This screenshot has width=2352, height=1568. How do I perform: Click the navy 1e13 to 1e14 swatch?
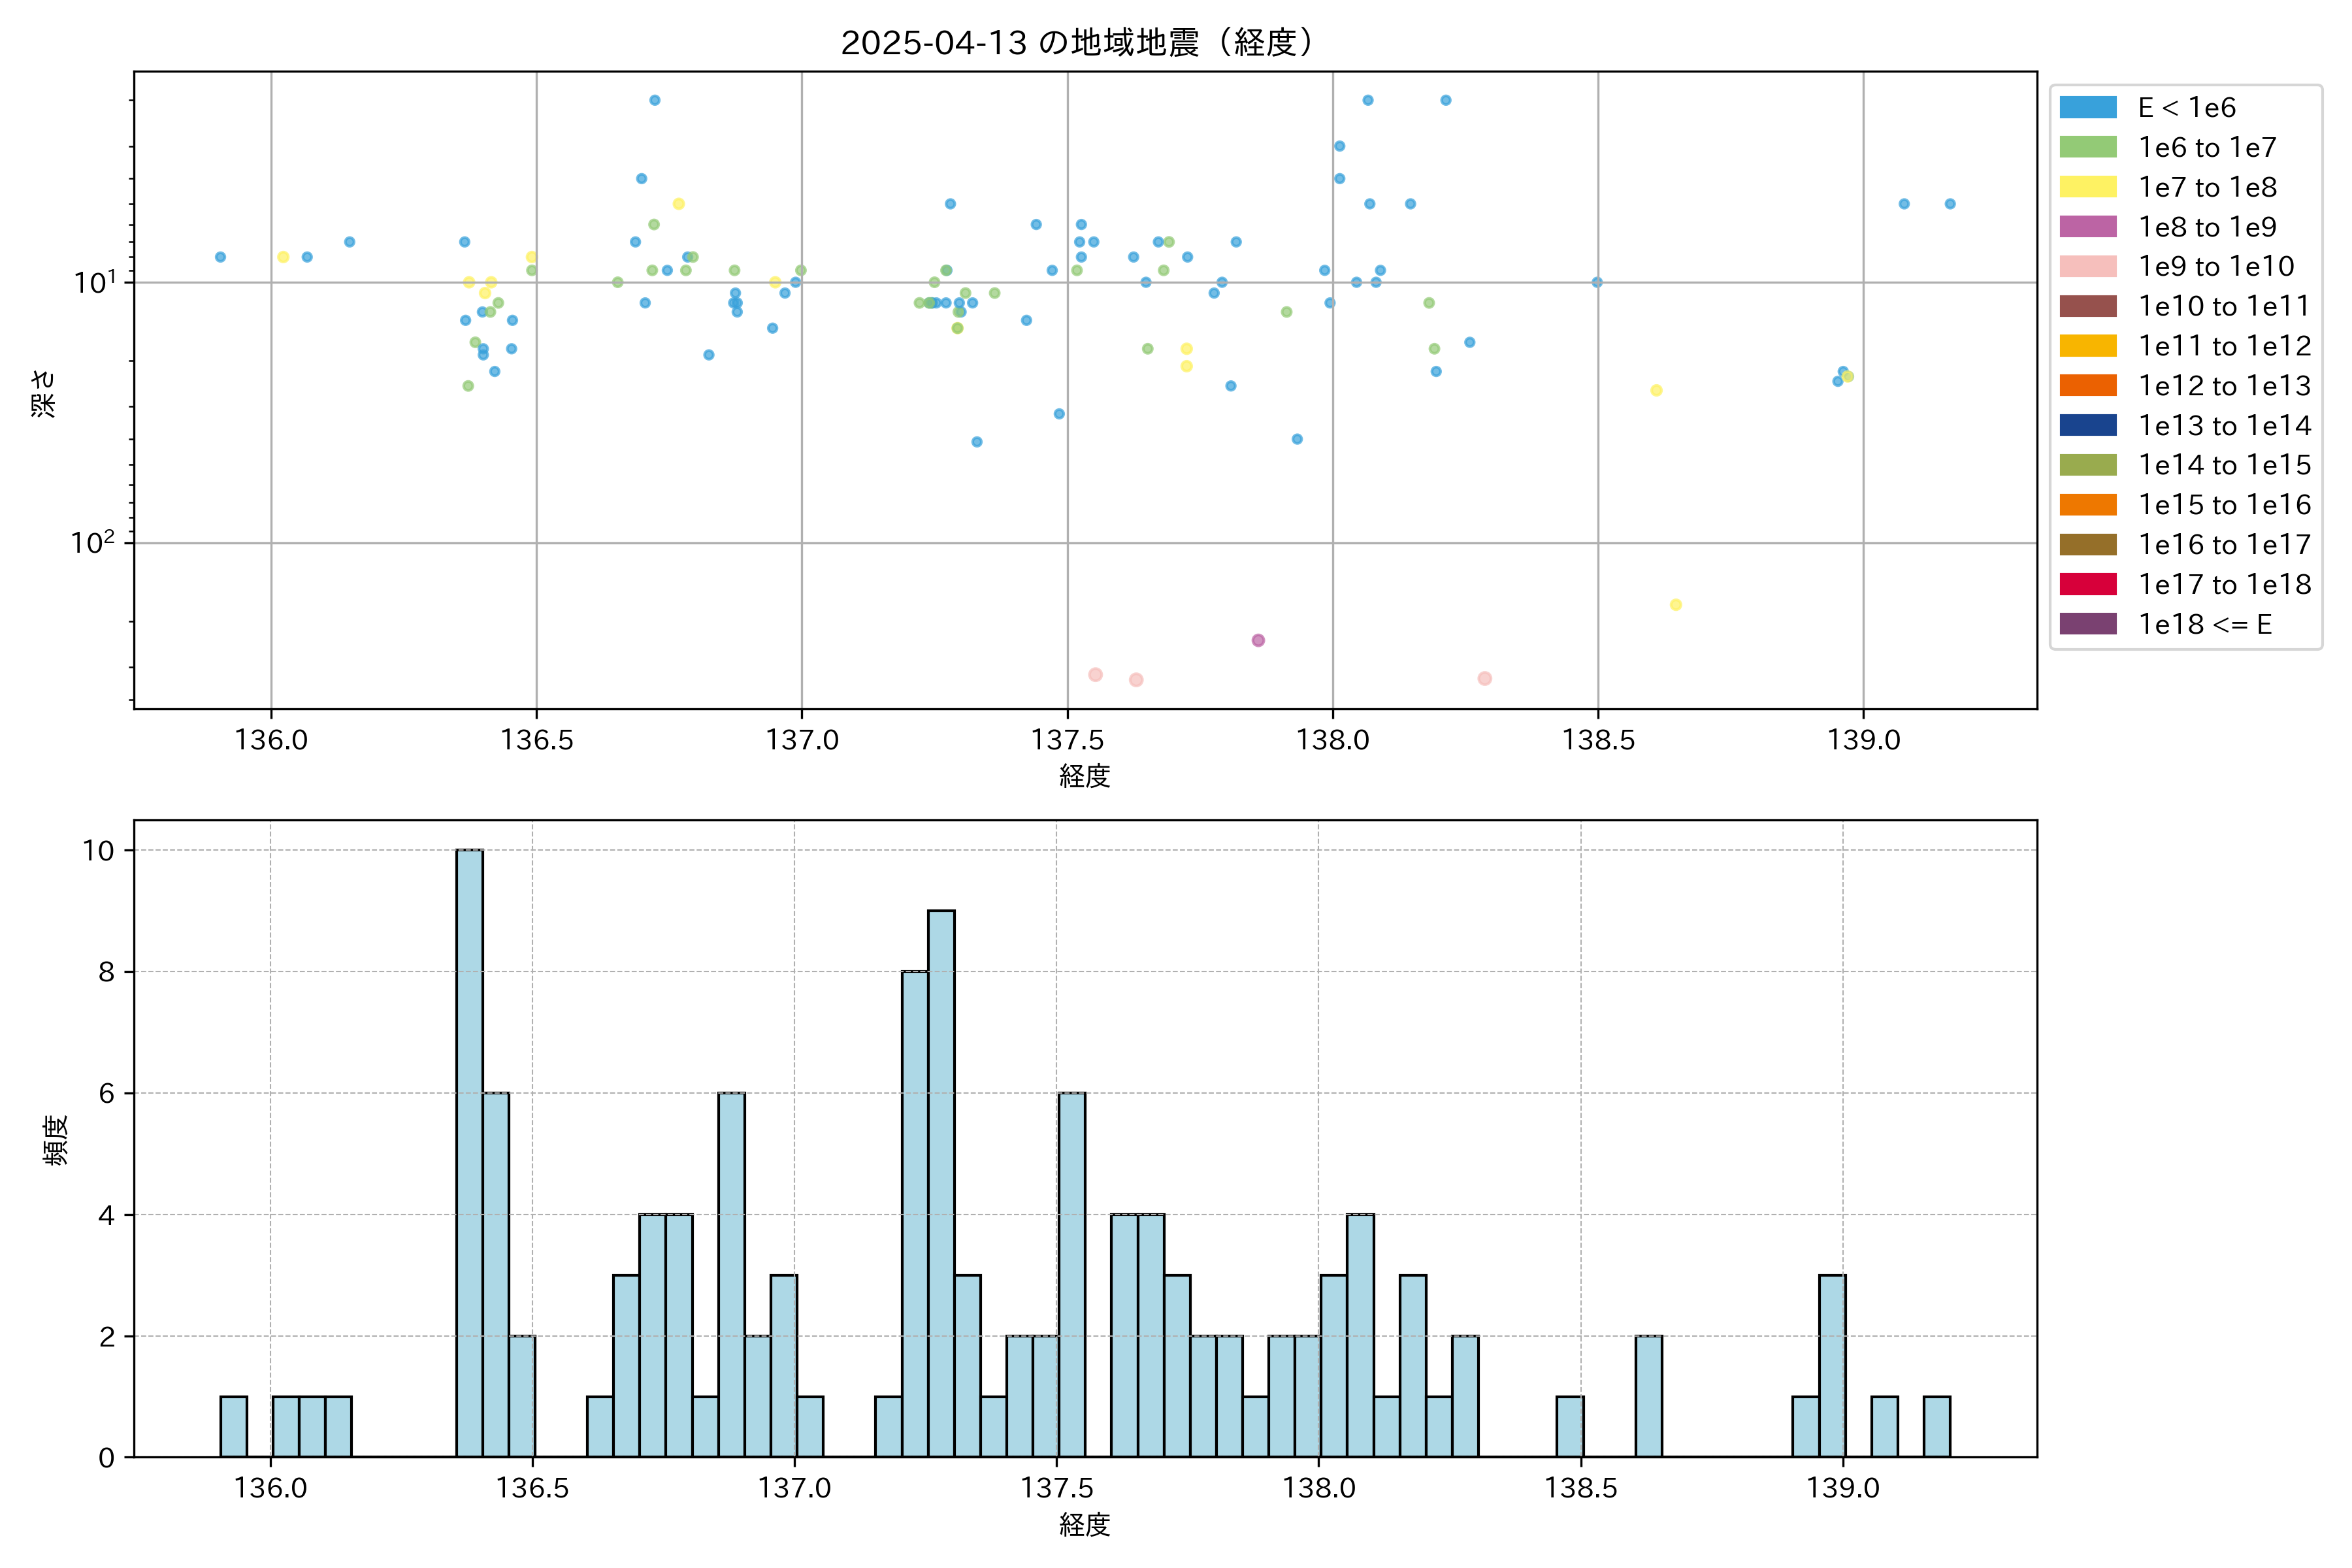pyautogui.click(x=2087, y=425)
